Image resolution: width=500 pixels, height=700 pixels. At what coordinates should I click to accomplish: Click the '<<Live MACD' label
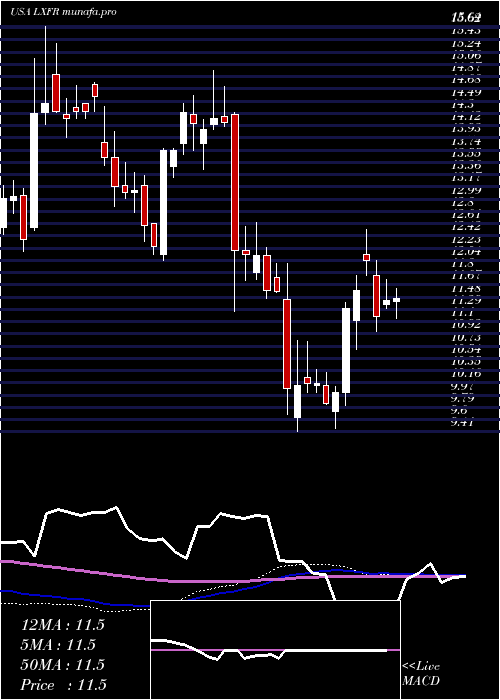click(421, 674)
